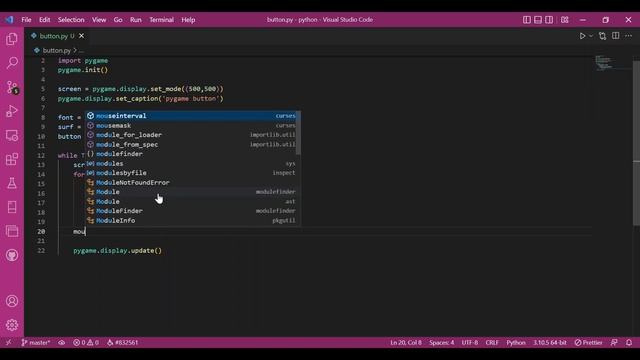Viewport: 640px width, 360px height.
Task: Open the Search view in activity bar
Action: point(12,63)
